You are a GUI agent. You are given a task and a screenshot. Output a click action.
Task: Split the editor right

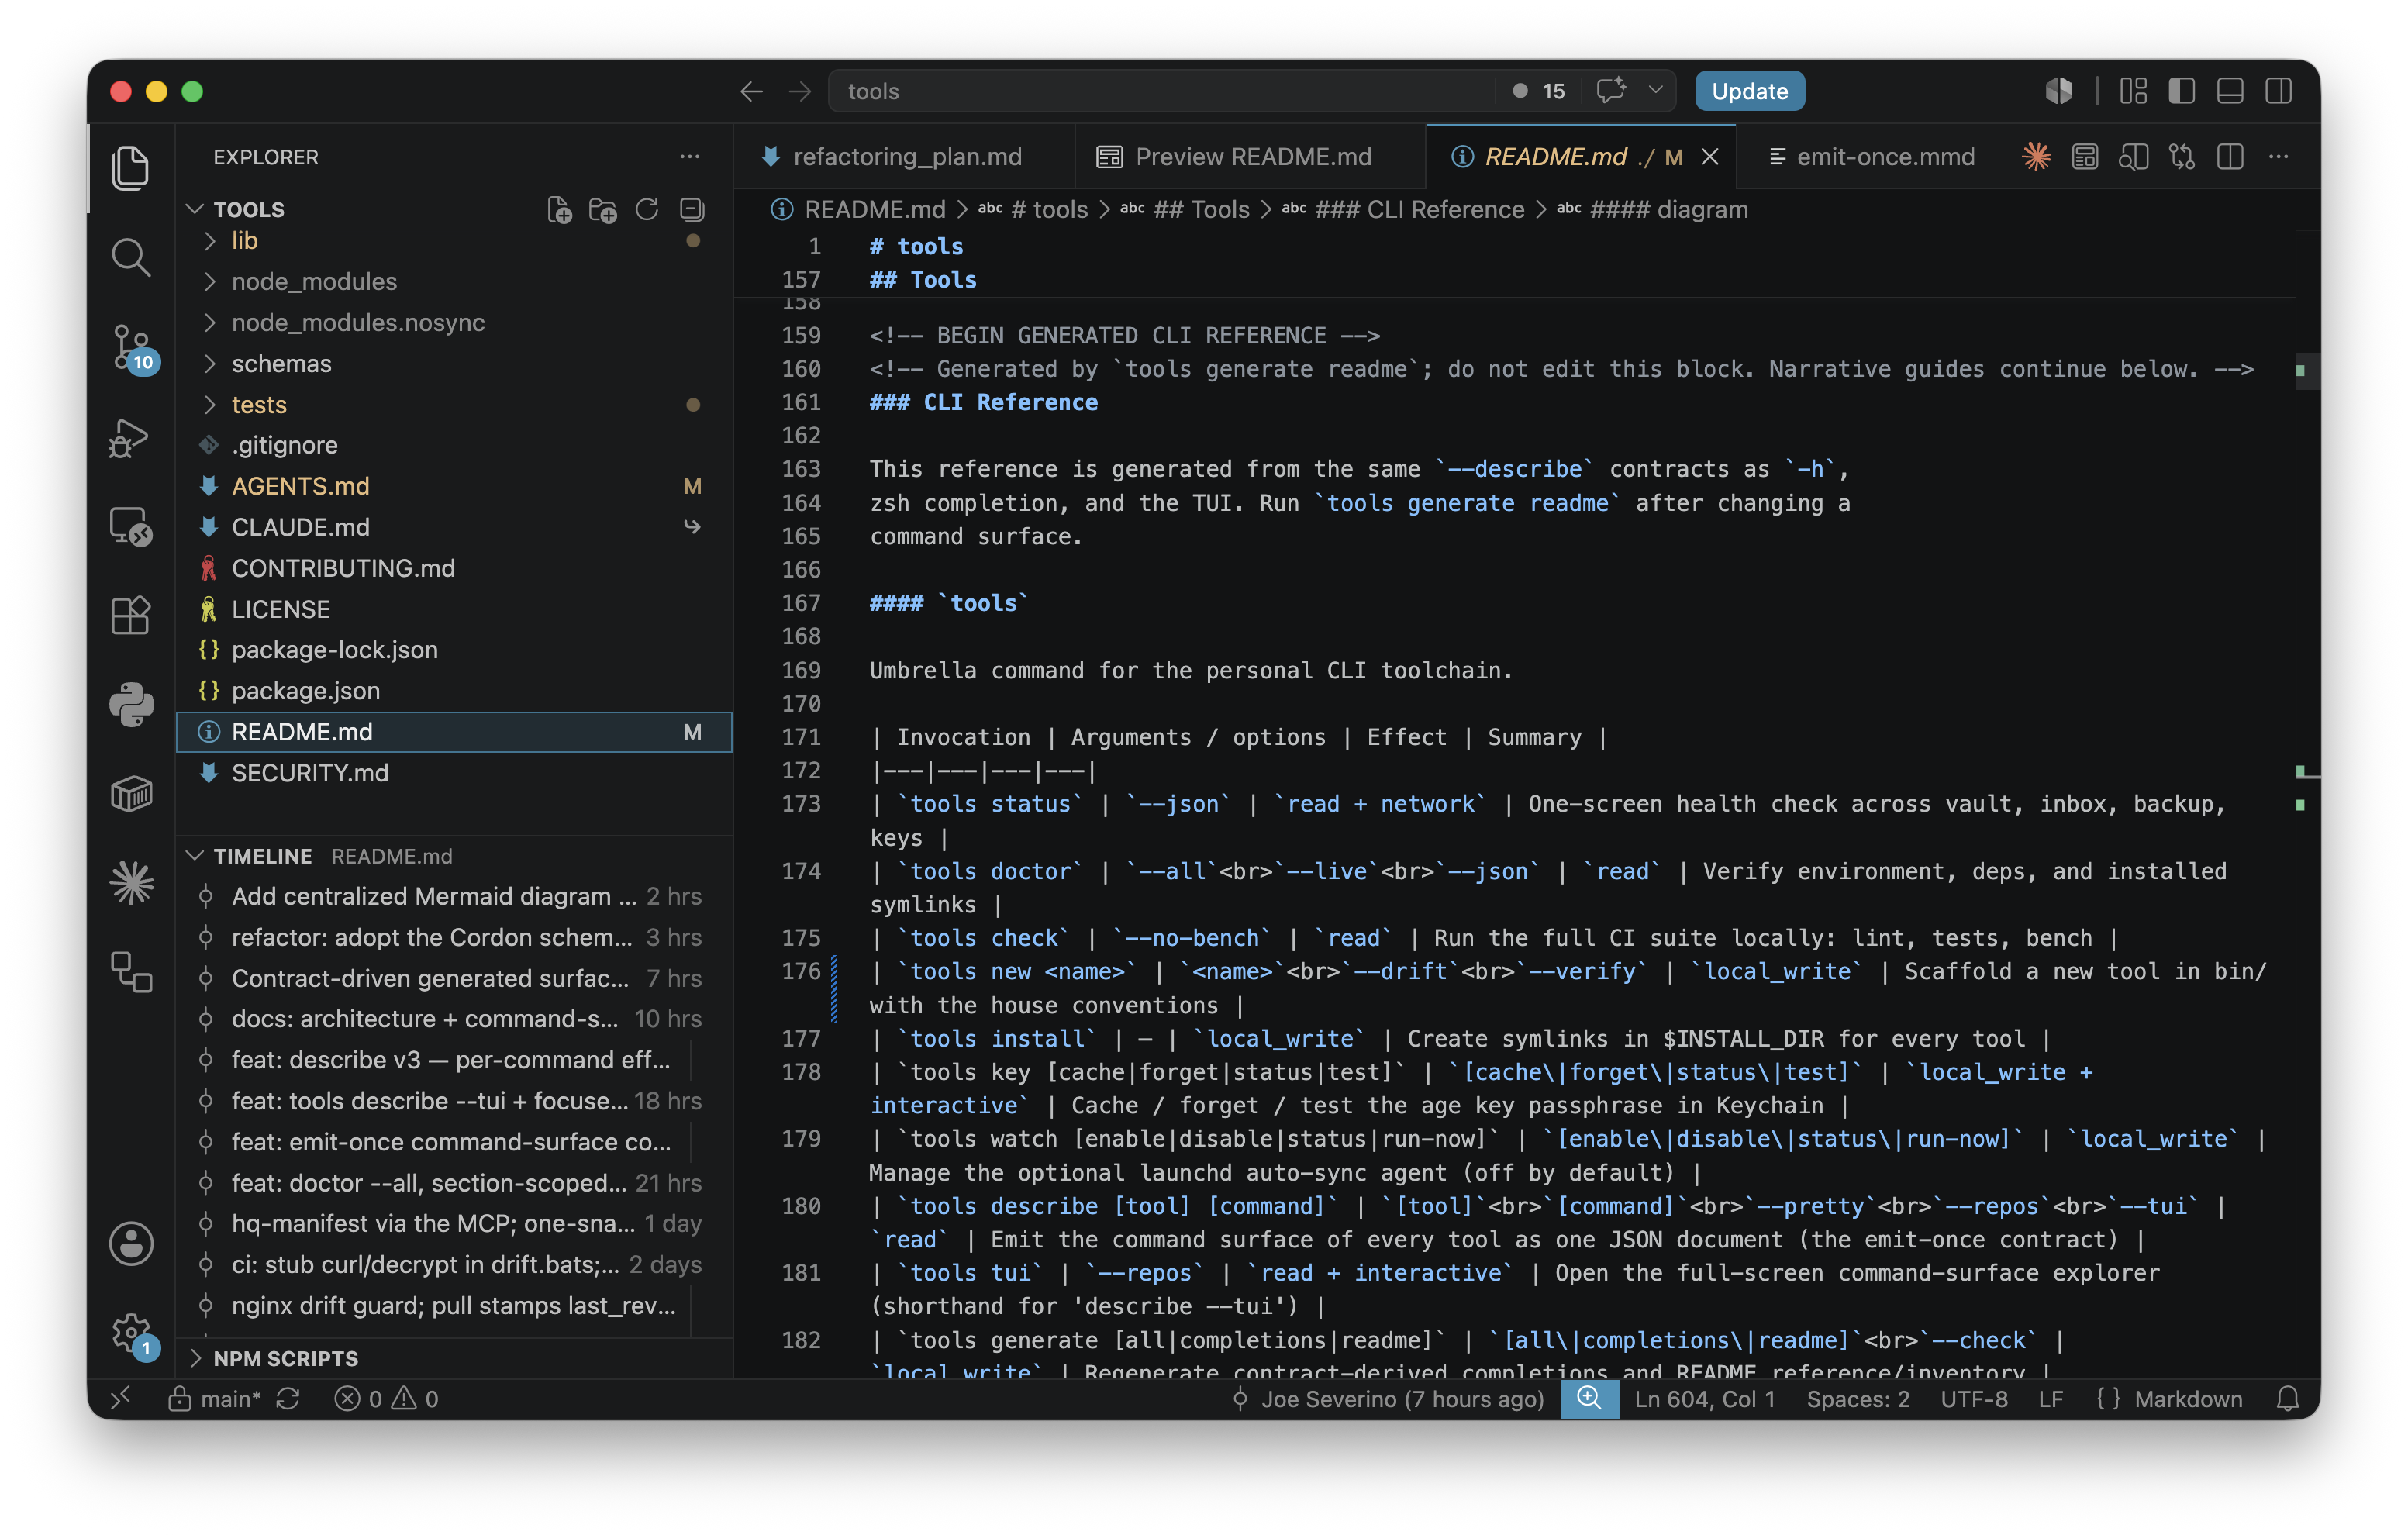coord(2230,157)
